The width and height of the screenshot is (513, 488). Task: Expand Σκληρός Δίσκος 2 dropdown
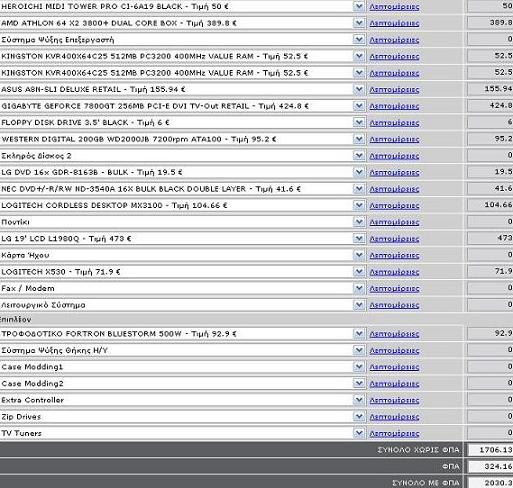click(359, 156)
